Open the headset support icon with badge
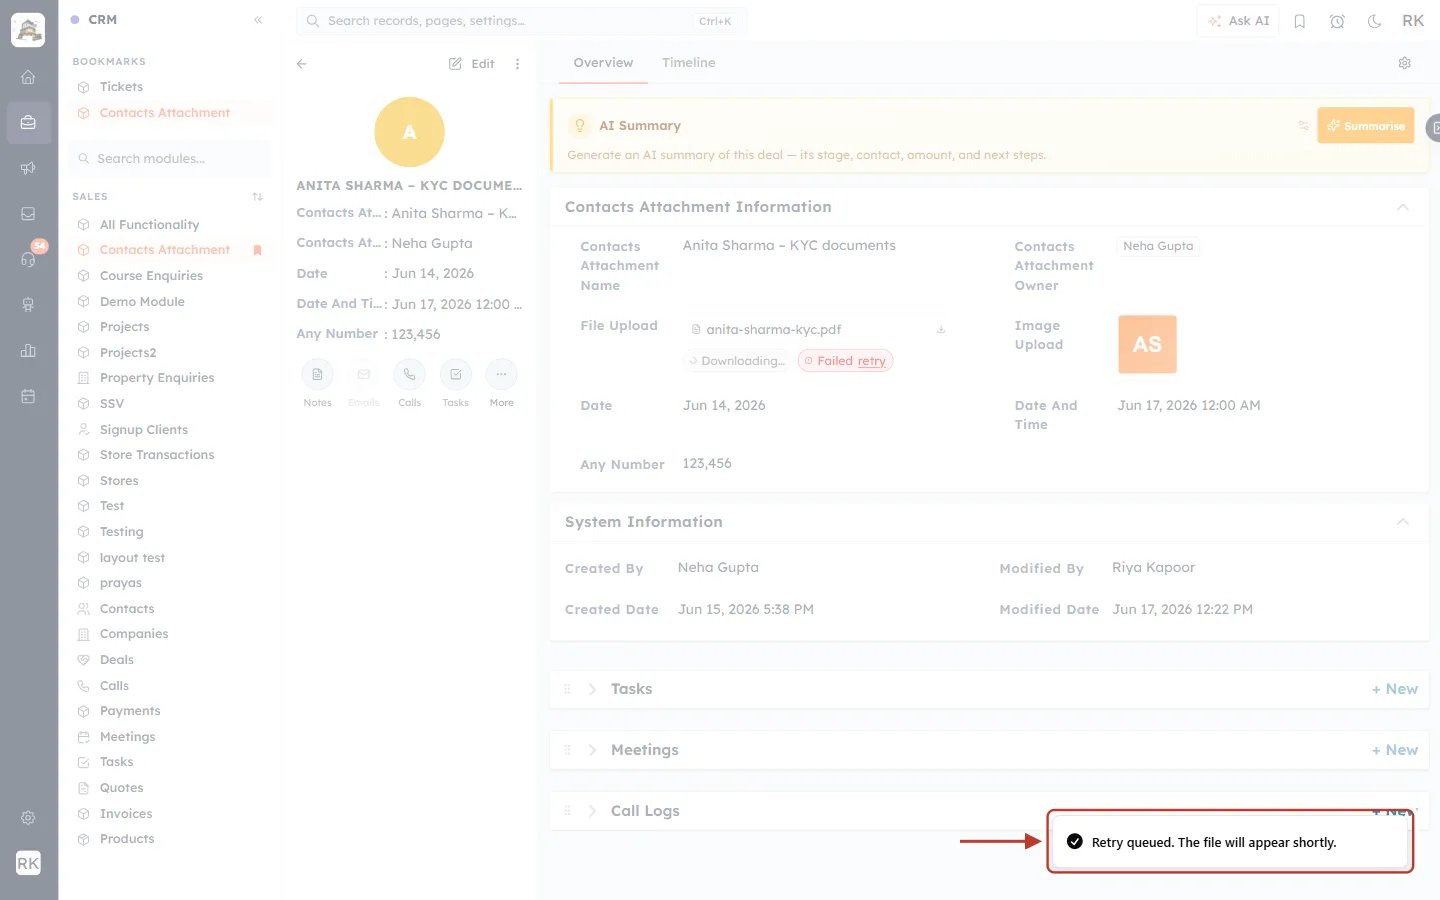 pyautogui.click(x=28, y=259)
